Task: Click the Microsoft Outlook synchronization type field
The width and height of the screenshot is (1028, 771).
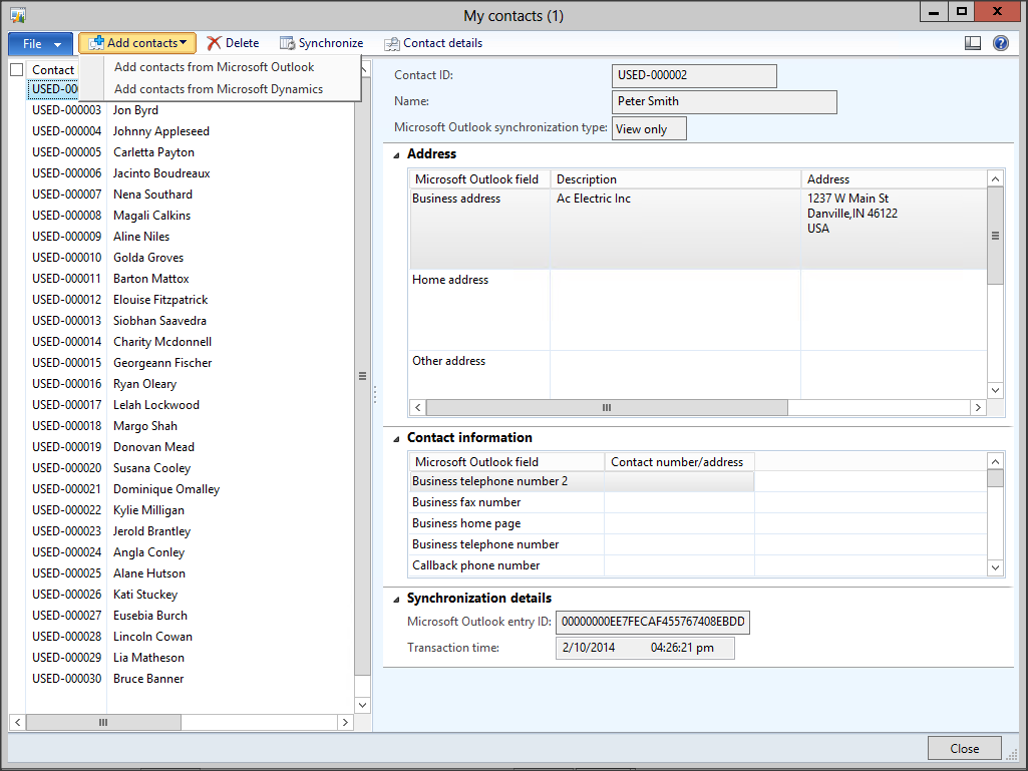Action: pos(648,128)
